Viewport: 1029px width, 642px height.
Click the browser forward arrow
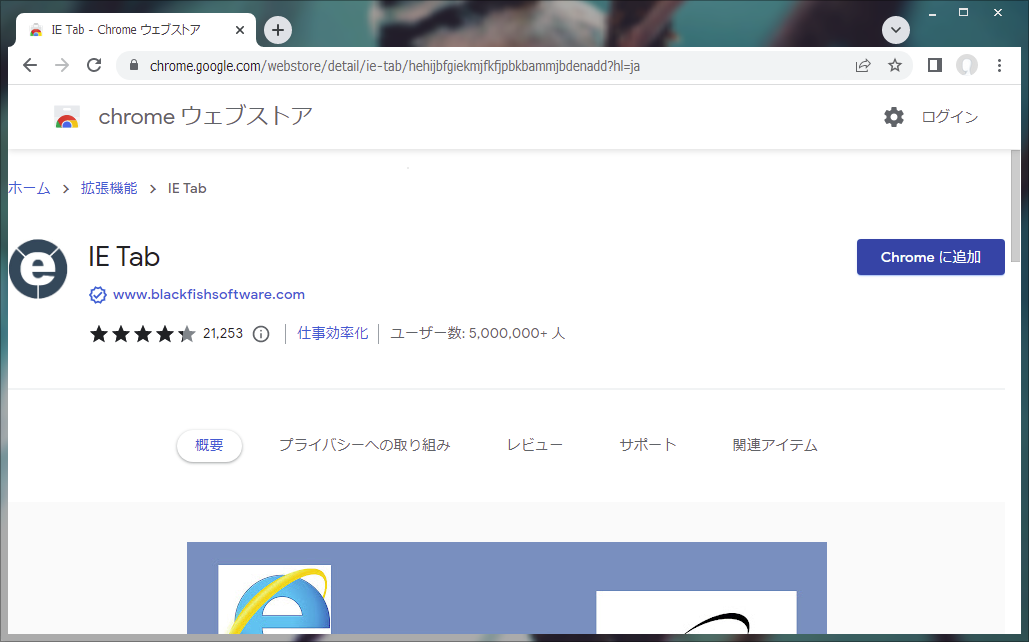62,65
